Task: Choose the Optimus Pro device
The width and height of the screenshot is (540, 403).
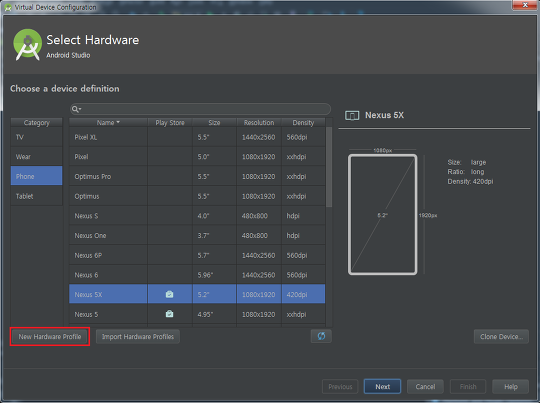Action: (197, 176)
